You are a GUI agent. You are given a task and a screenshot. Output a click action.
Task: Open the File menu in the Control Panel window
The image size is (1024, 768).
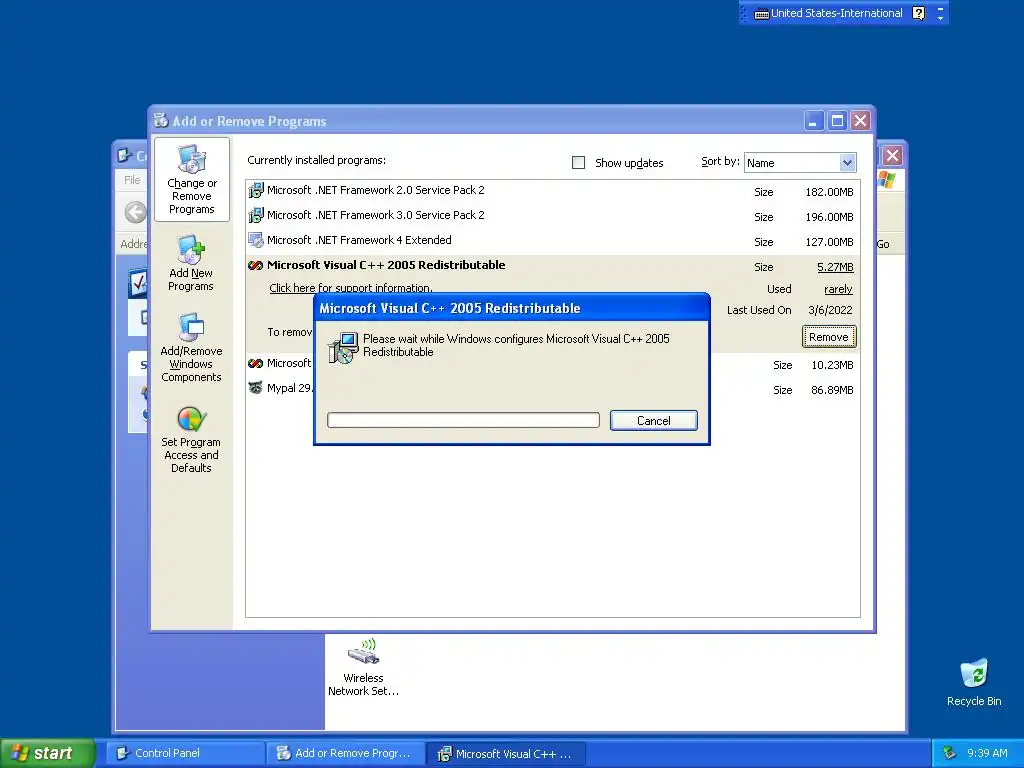point(132,180)
